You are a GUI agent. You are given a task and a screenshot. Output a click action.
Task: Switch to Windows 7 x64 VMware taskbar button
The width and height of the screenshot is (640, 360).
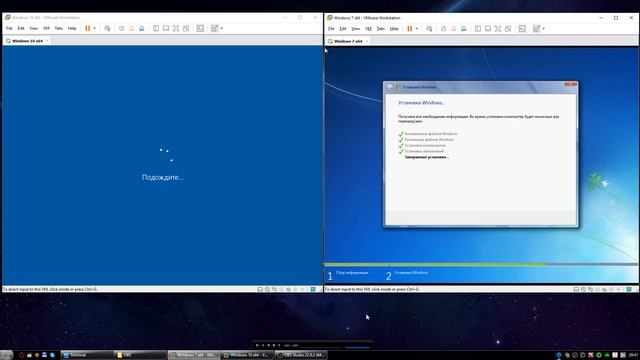194,355
